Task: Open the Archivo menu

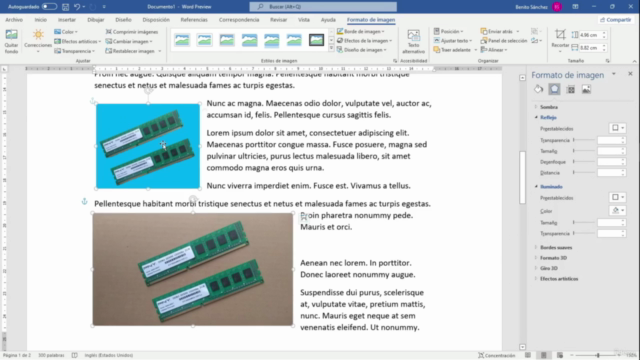Action: [x=14, y=20]
